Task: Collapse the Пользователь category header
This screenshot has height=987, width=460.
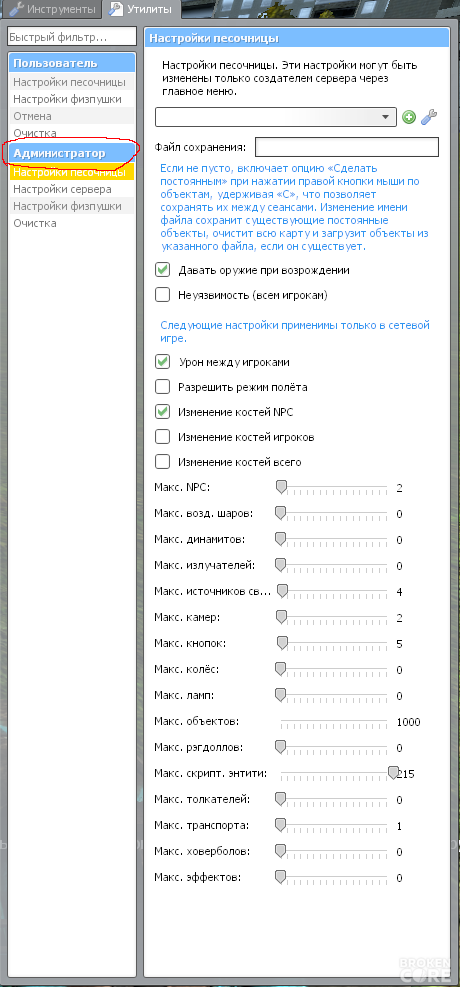Action: (x=72, y=63)
